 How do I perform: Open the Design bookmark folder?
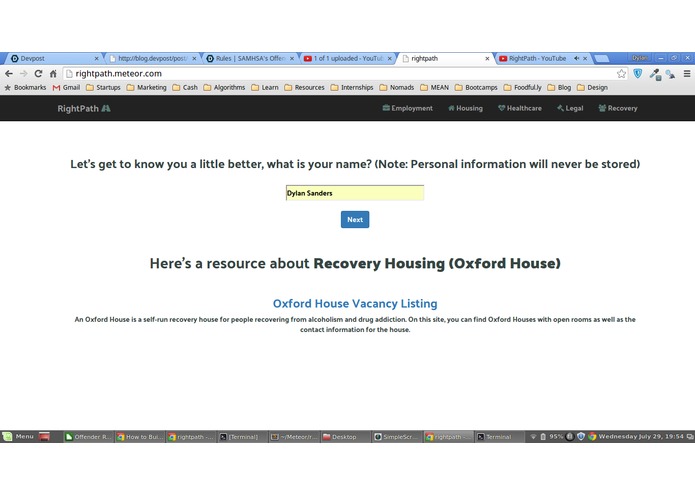pos(593,87)
